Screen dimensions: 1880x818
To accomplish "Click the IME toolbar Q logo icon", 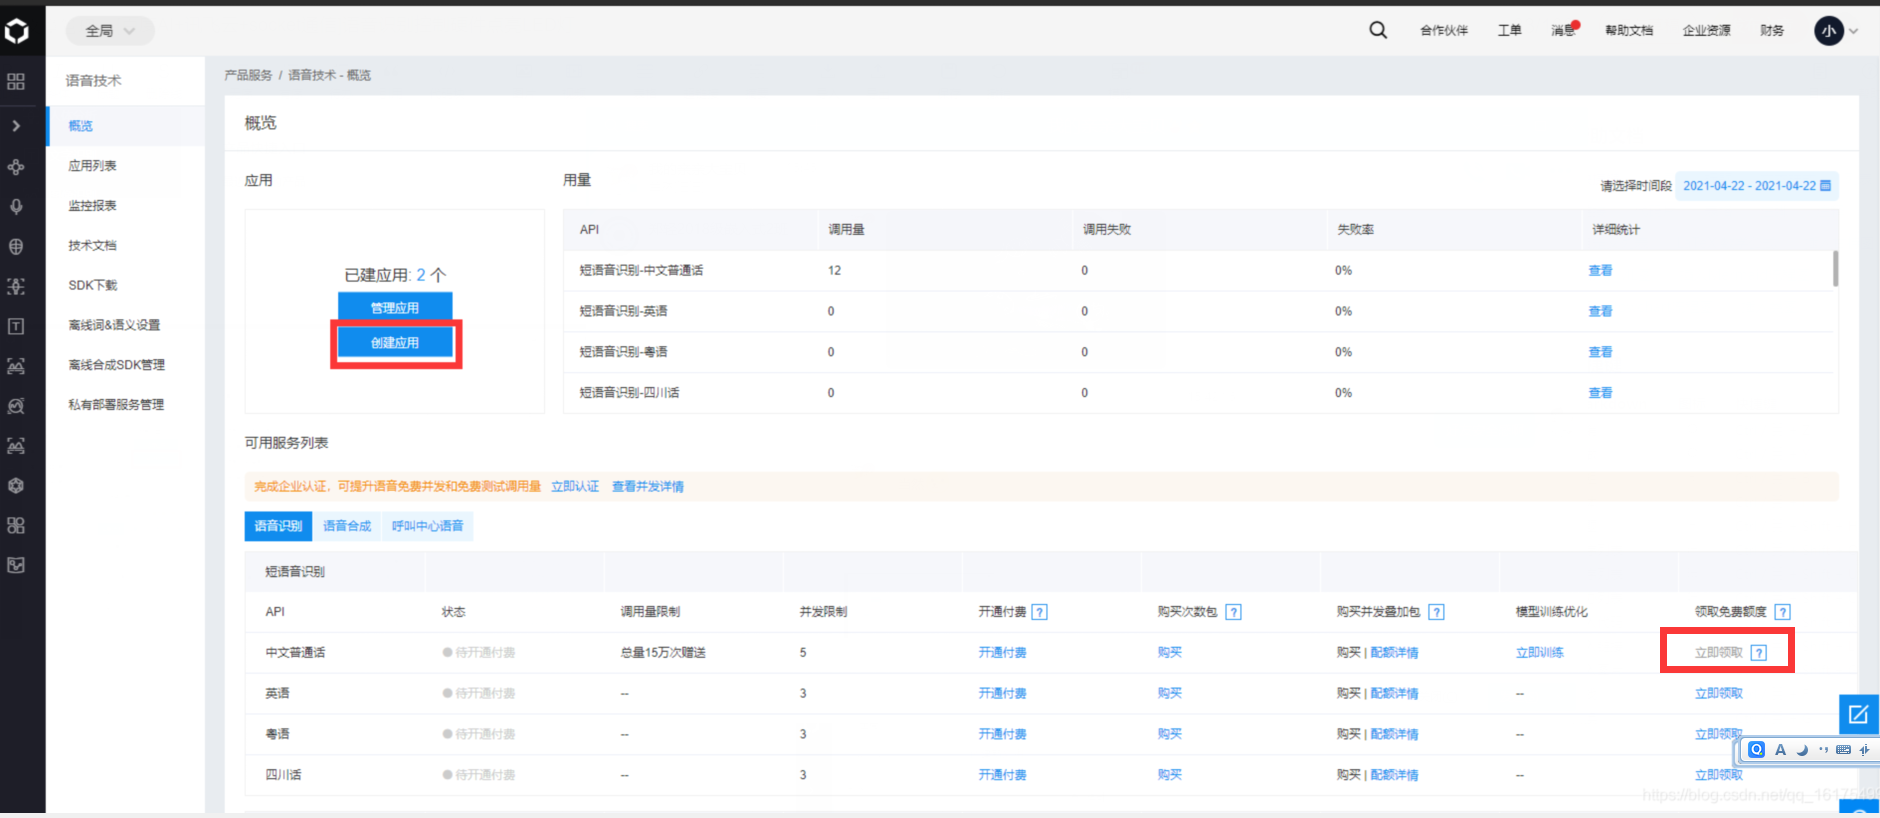I will pos(1757,750).
